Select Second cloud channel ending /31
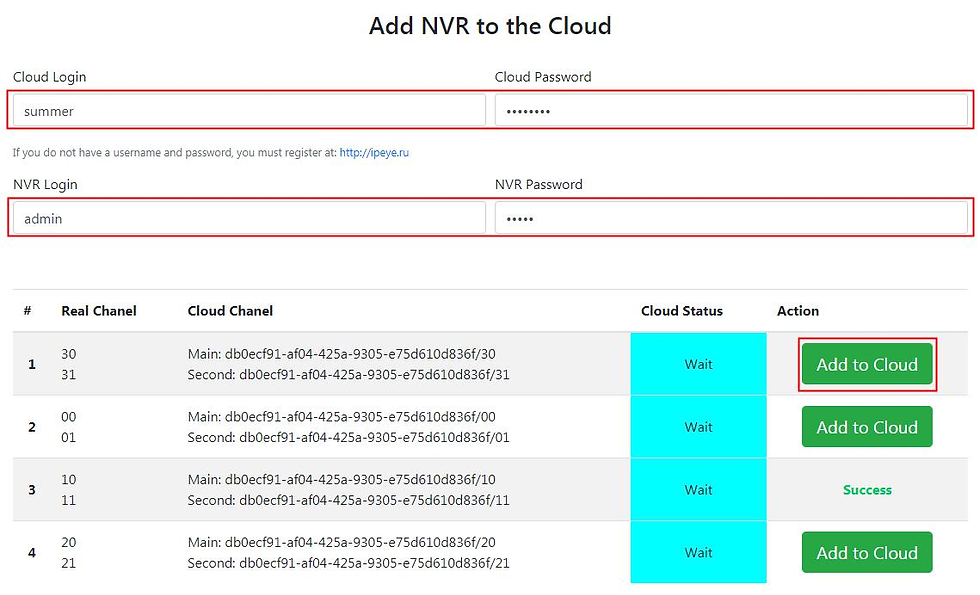The height and width of the screenshot is (595, 980). [348, 374]
